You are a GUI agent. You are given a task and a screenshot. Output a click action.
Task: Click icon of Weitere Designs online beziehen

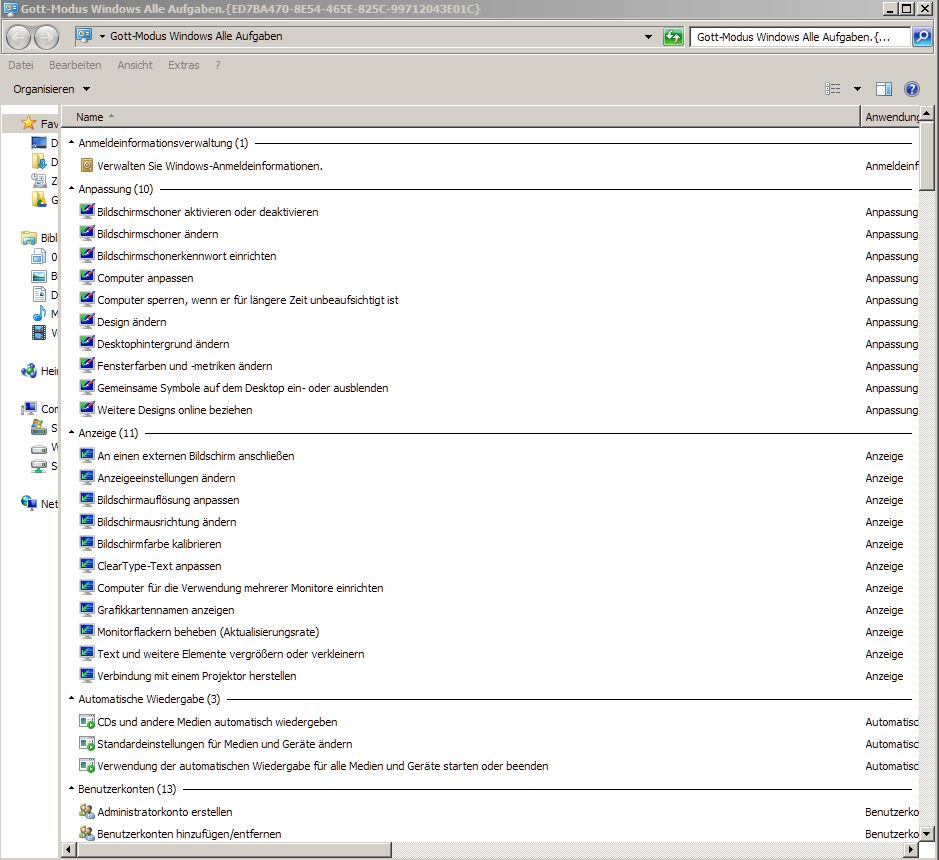pos(87,409)
